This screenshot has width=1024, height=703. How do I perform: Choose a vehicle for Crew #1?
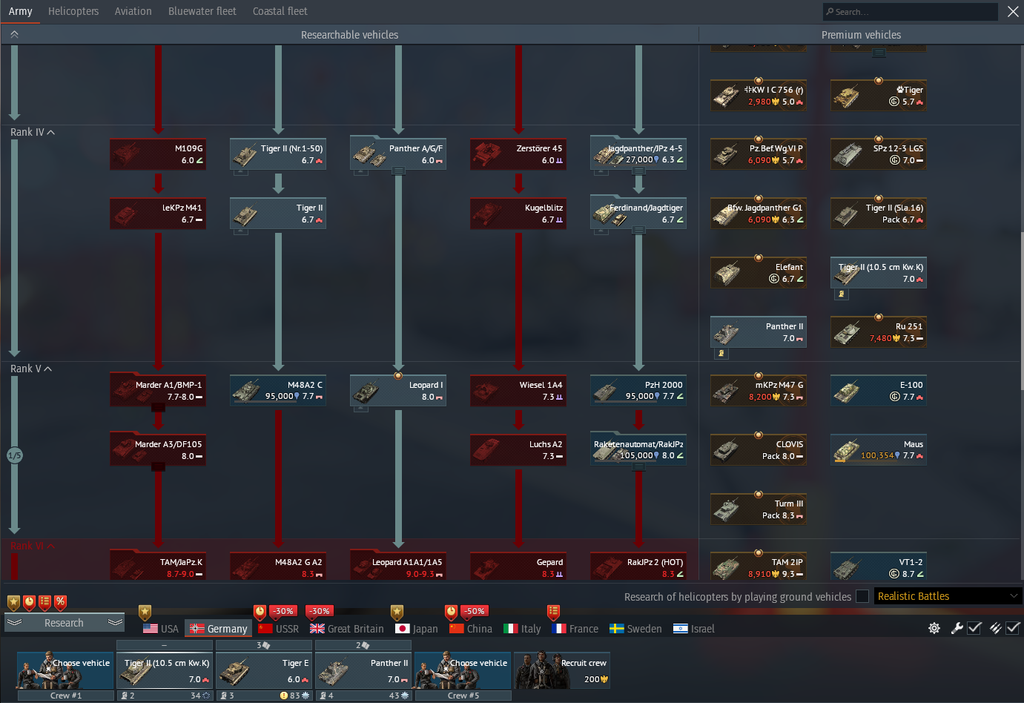click(65, 670)
